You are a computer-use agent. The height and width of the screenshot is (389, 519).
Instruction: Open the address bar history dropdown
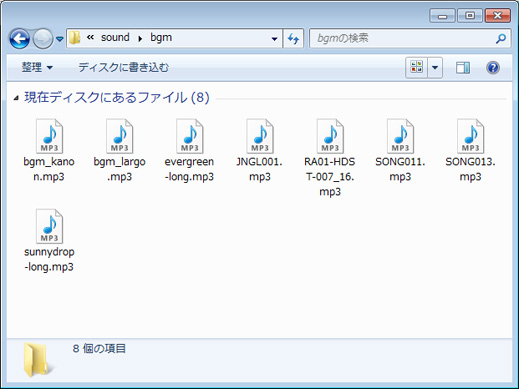pos(275,39)
